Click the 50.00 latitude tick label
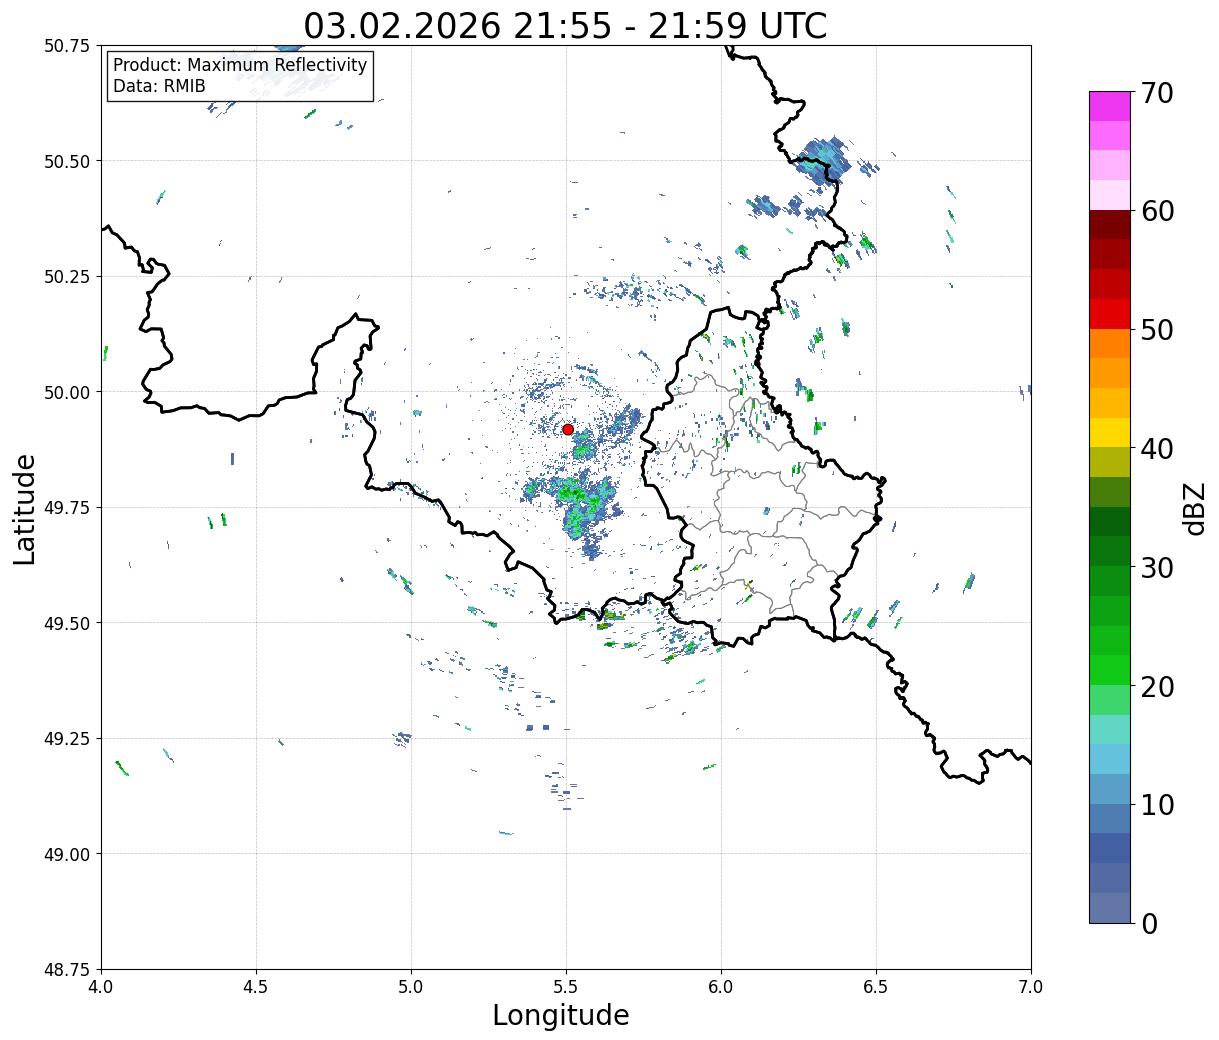This screenshot has width=1219, height=1040. [68, 392]
